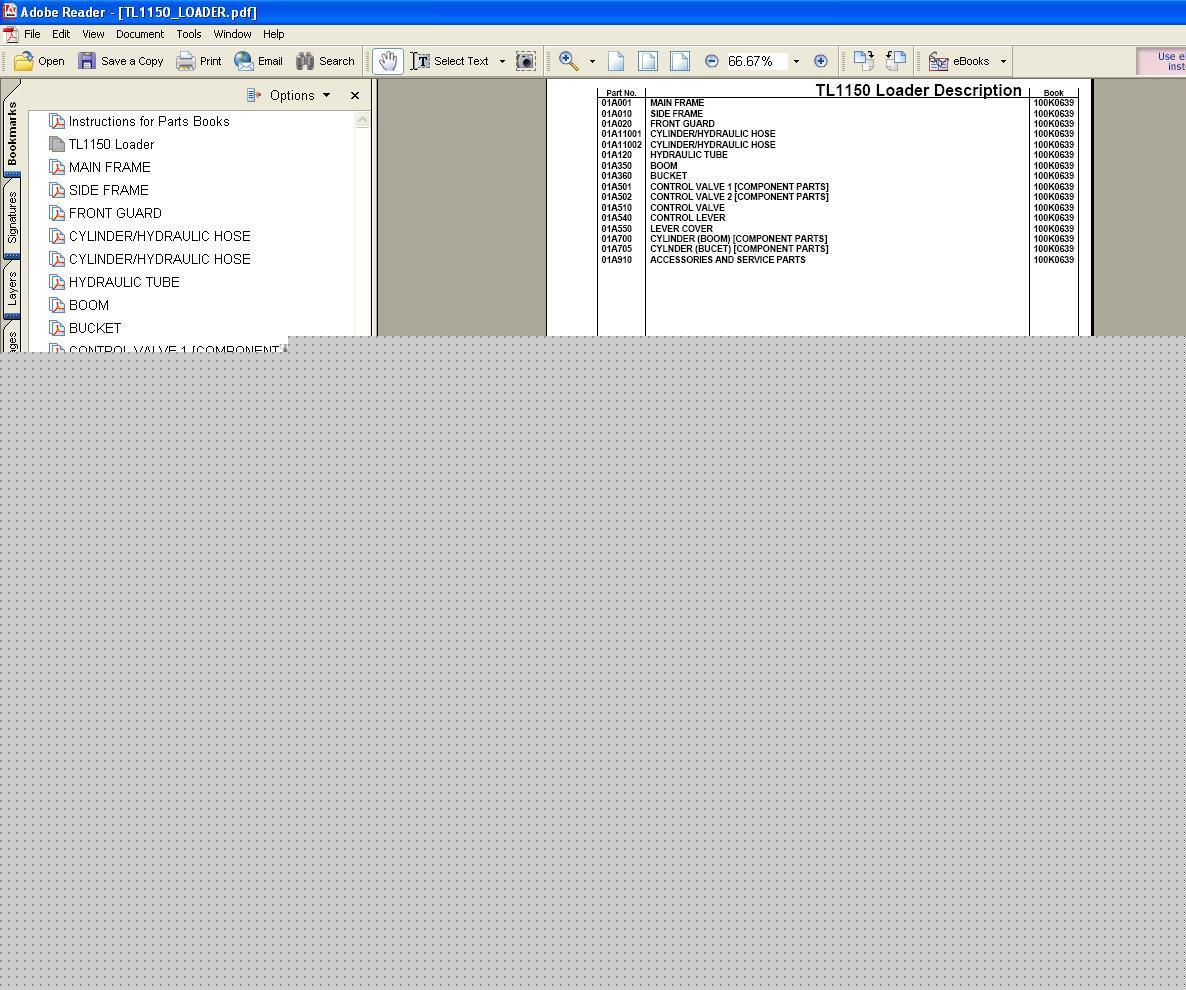This screenshot has width=1186, height=990.
Task: Set view to Actual Size page icon
Action: (x=616, y=61)
